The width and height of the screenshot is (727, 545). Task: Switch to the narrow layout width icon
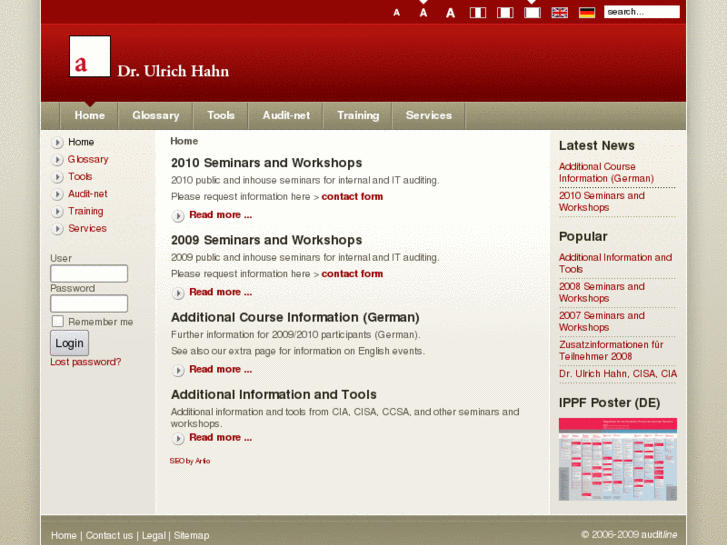[x=478, y=13]
